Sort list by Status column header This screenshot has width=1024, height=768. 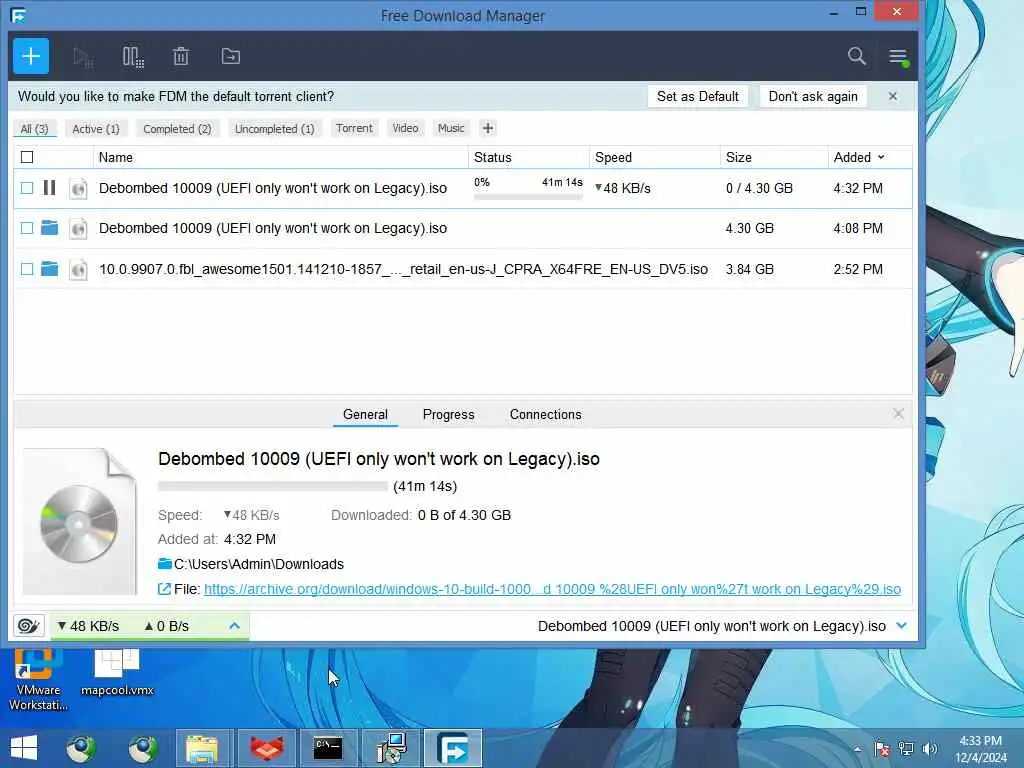click(492, 157)
